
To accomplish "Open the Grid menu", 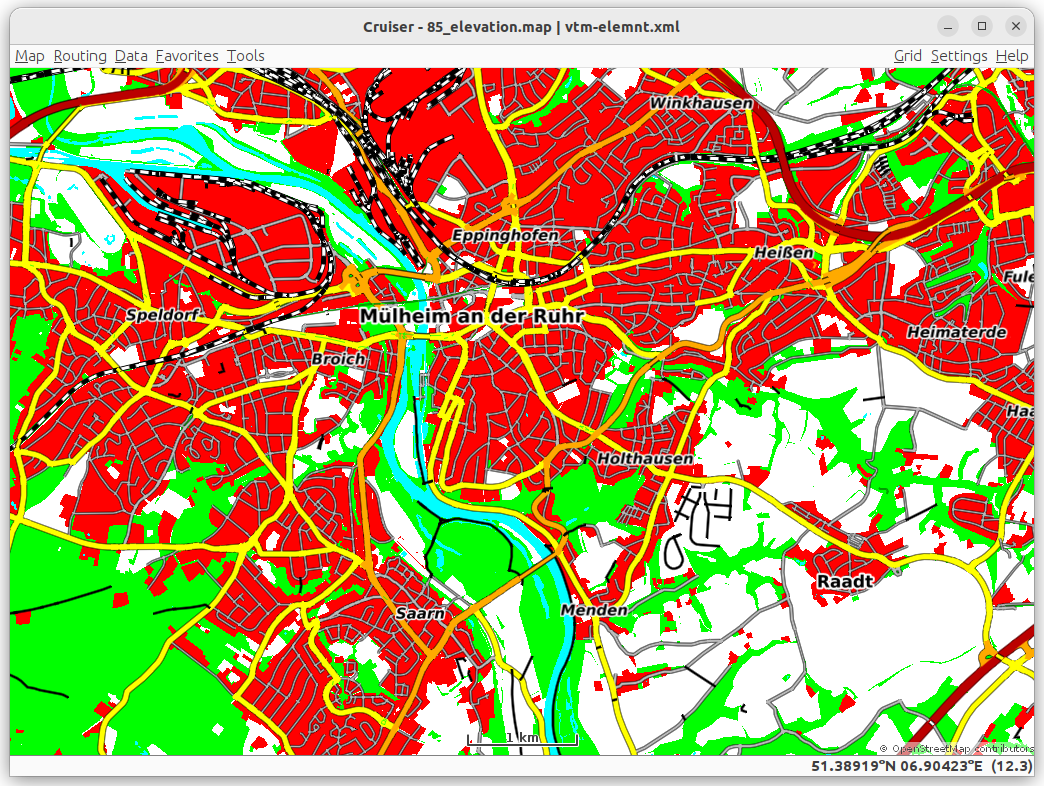I will coord(907,56).
